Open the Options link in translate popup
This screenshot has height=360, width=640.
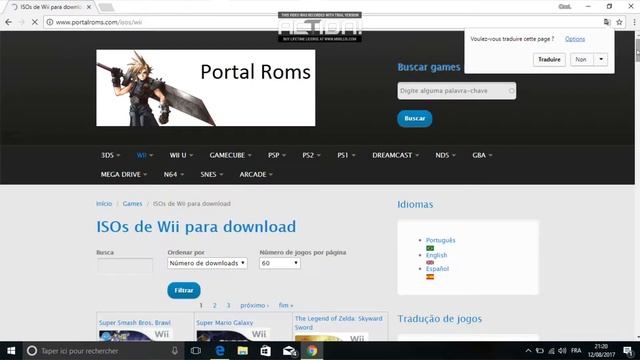[575, 39]
